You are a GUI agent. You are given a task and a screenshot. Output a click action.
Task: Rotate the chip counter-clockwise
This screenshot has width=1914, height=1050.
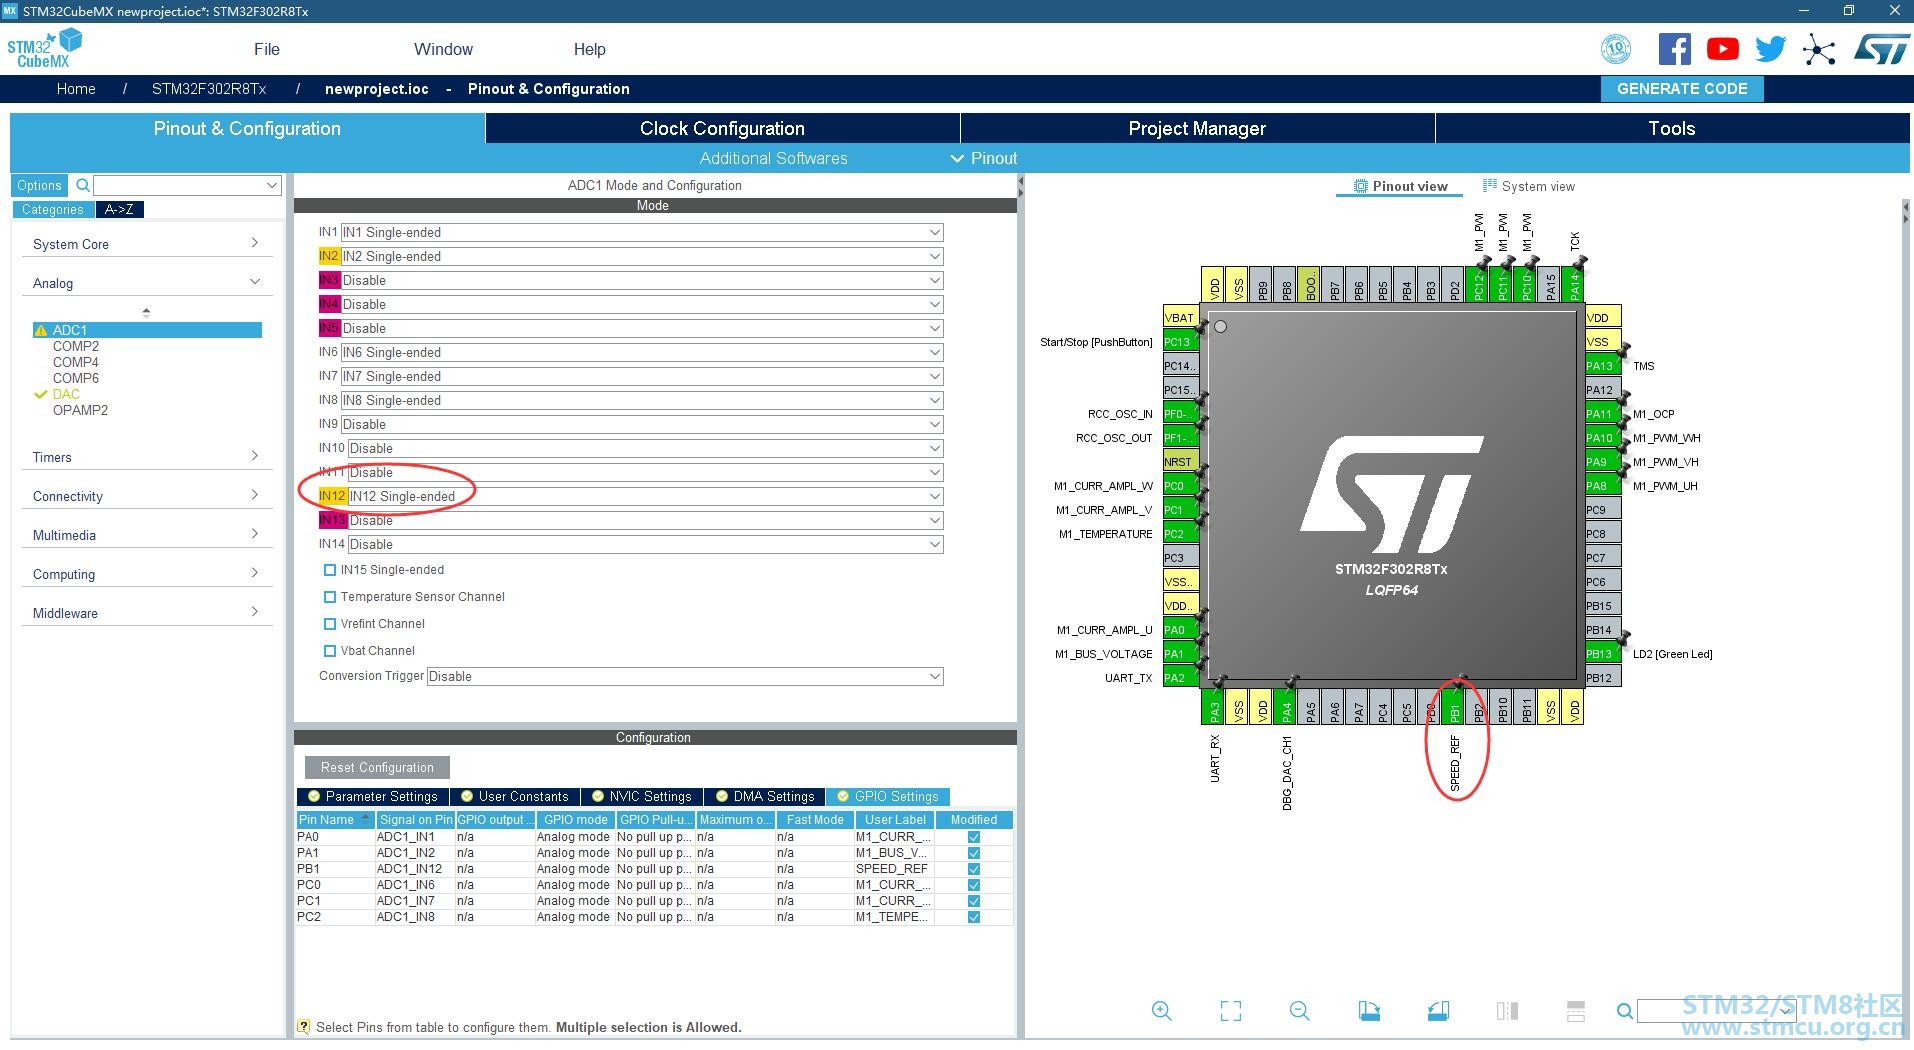pos(1438,1011)
